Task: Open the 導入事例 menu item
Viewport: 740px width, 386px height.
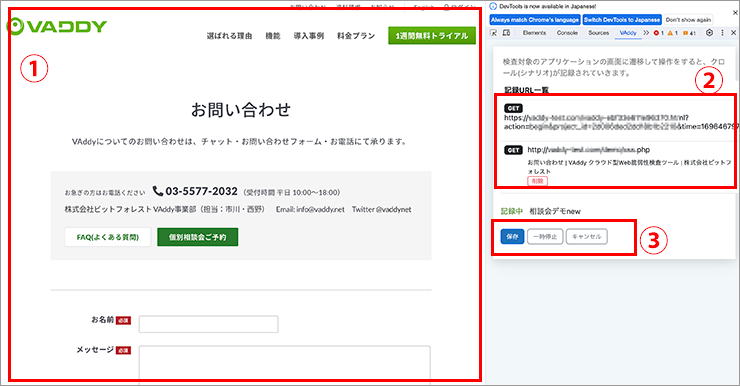Action: 309,36
